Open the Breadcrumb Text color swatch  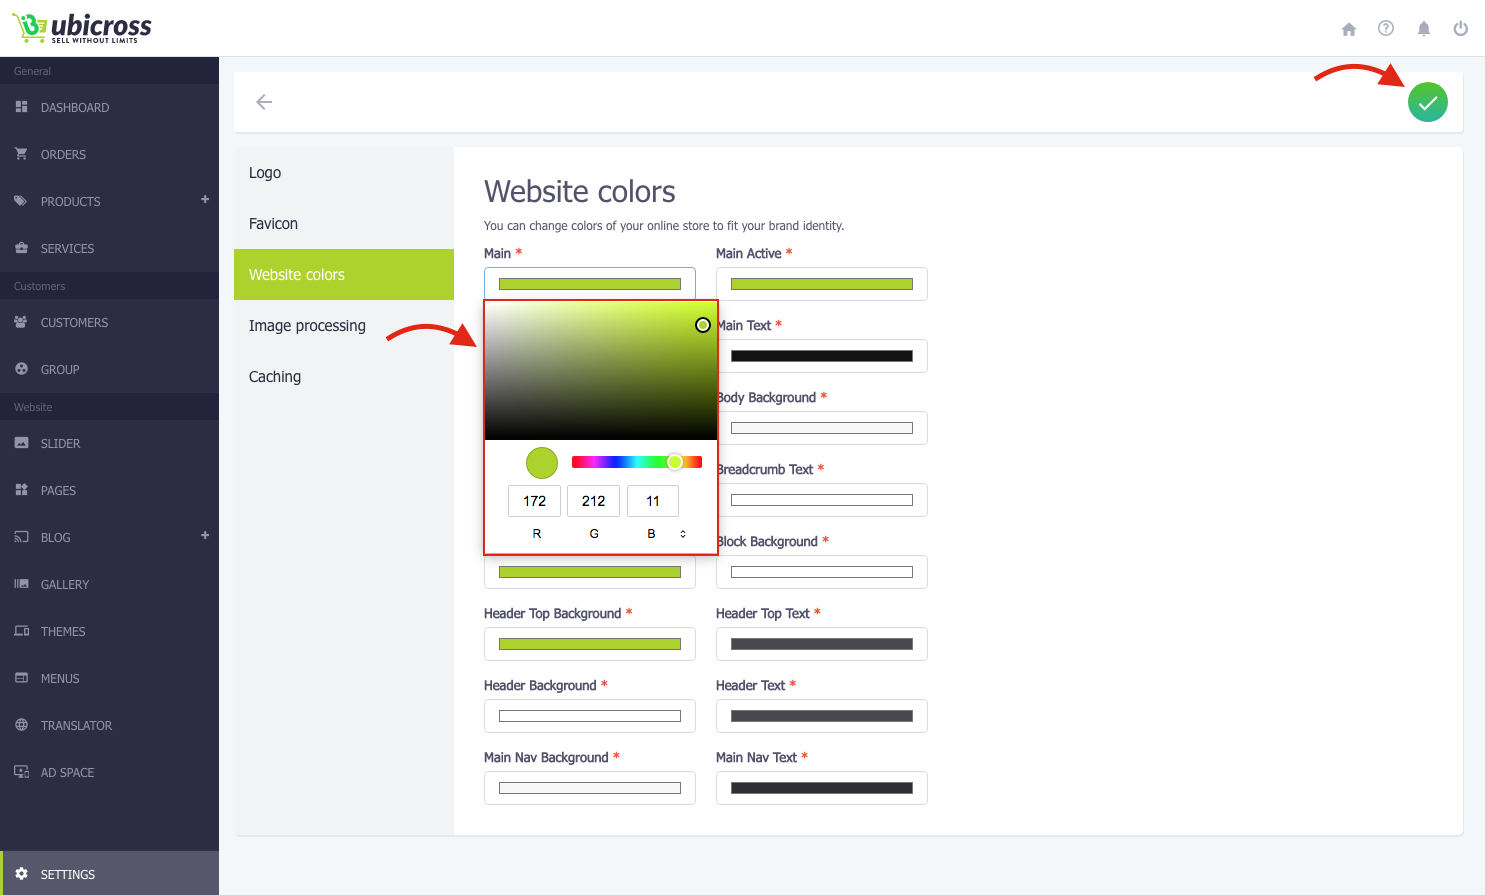point(822,500)
